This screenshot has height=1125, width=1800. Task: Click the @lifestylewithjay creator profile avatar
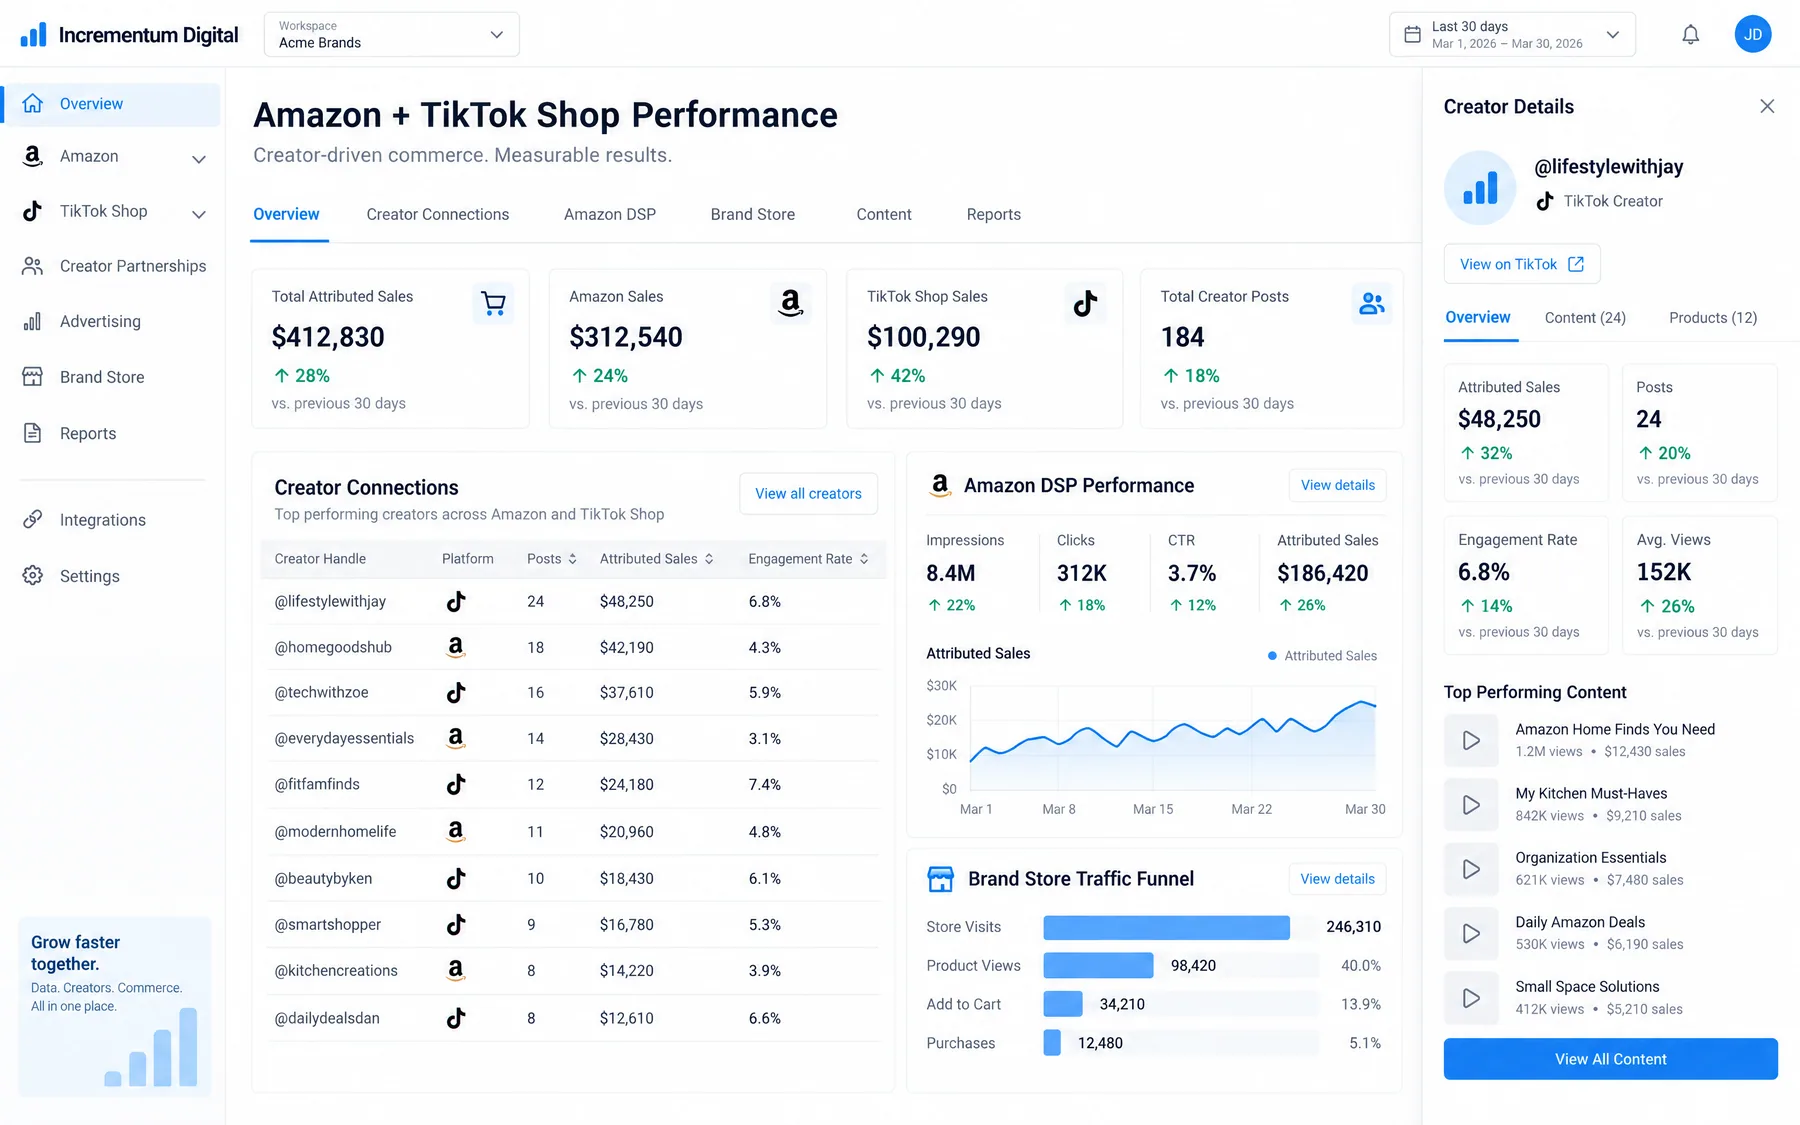point(1480,187)
